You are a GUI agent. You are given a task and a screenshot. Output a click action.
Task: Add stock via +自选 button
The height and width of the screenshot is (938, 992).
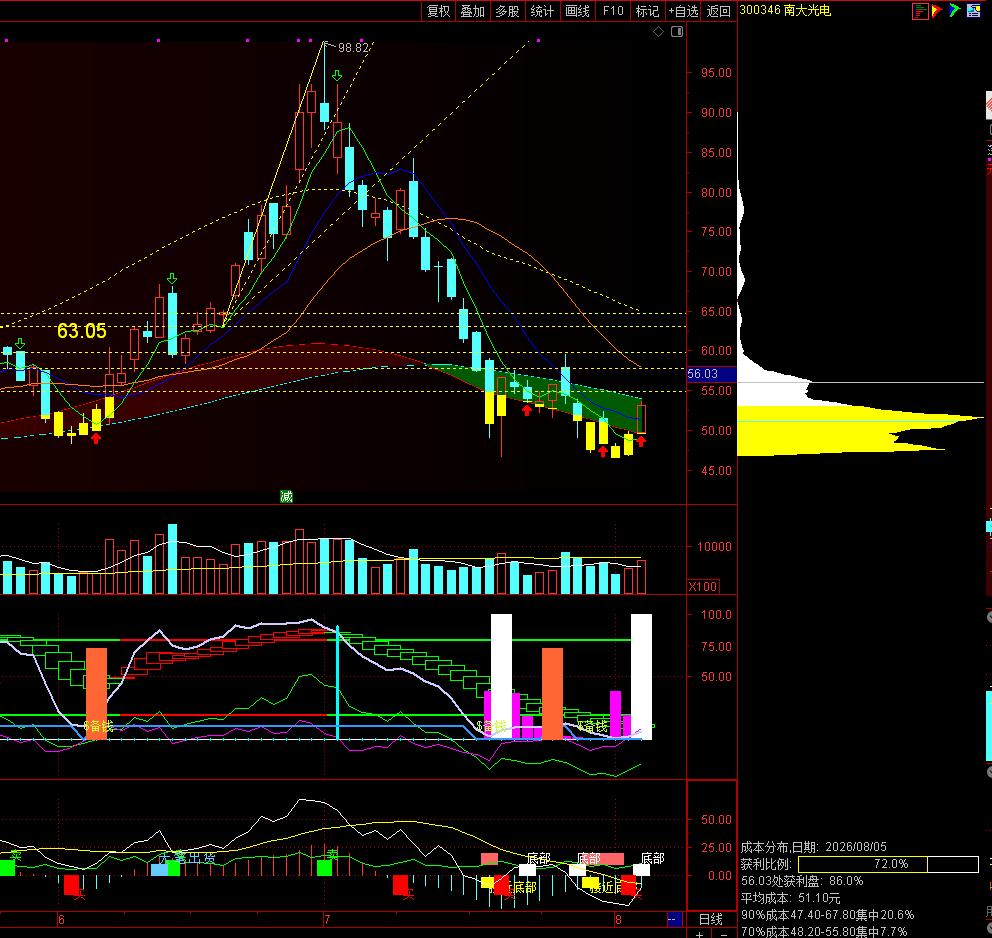pyautogui.click(x=683, y=11)
